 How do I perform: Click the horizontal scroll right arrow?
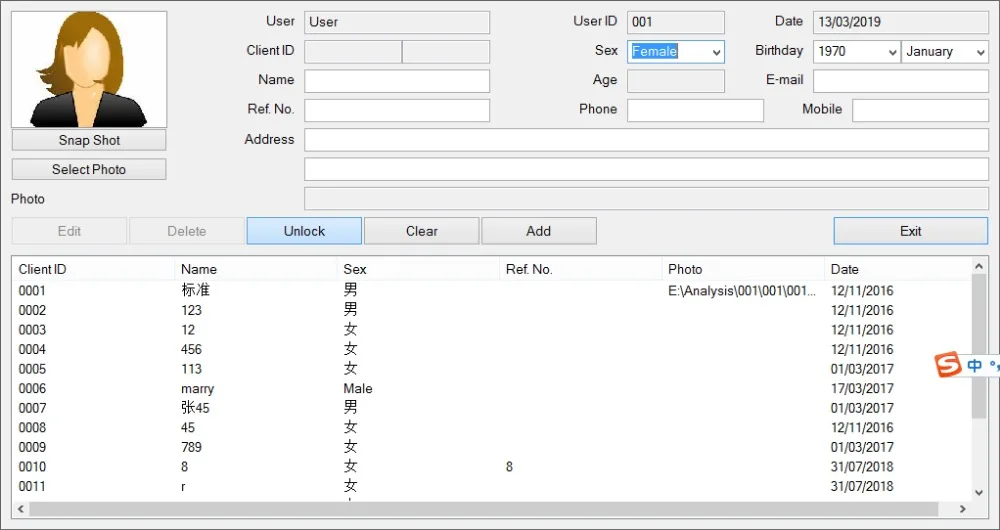963,509
